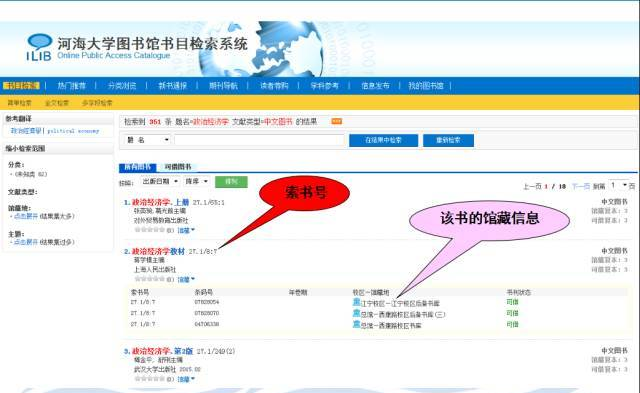640x393 pixels.
Task: Click the 书刊状态 column header
Action: [x=518, y=292]
